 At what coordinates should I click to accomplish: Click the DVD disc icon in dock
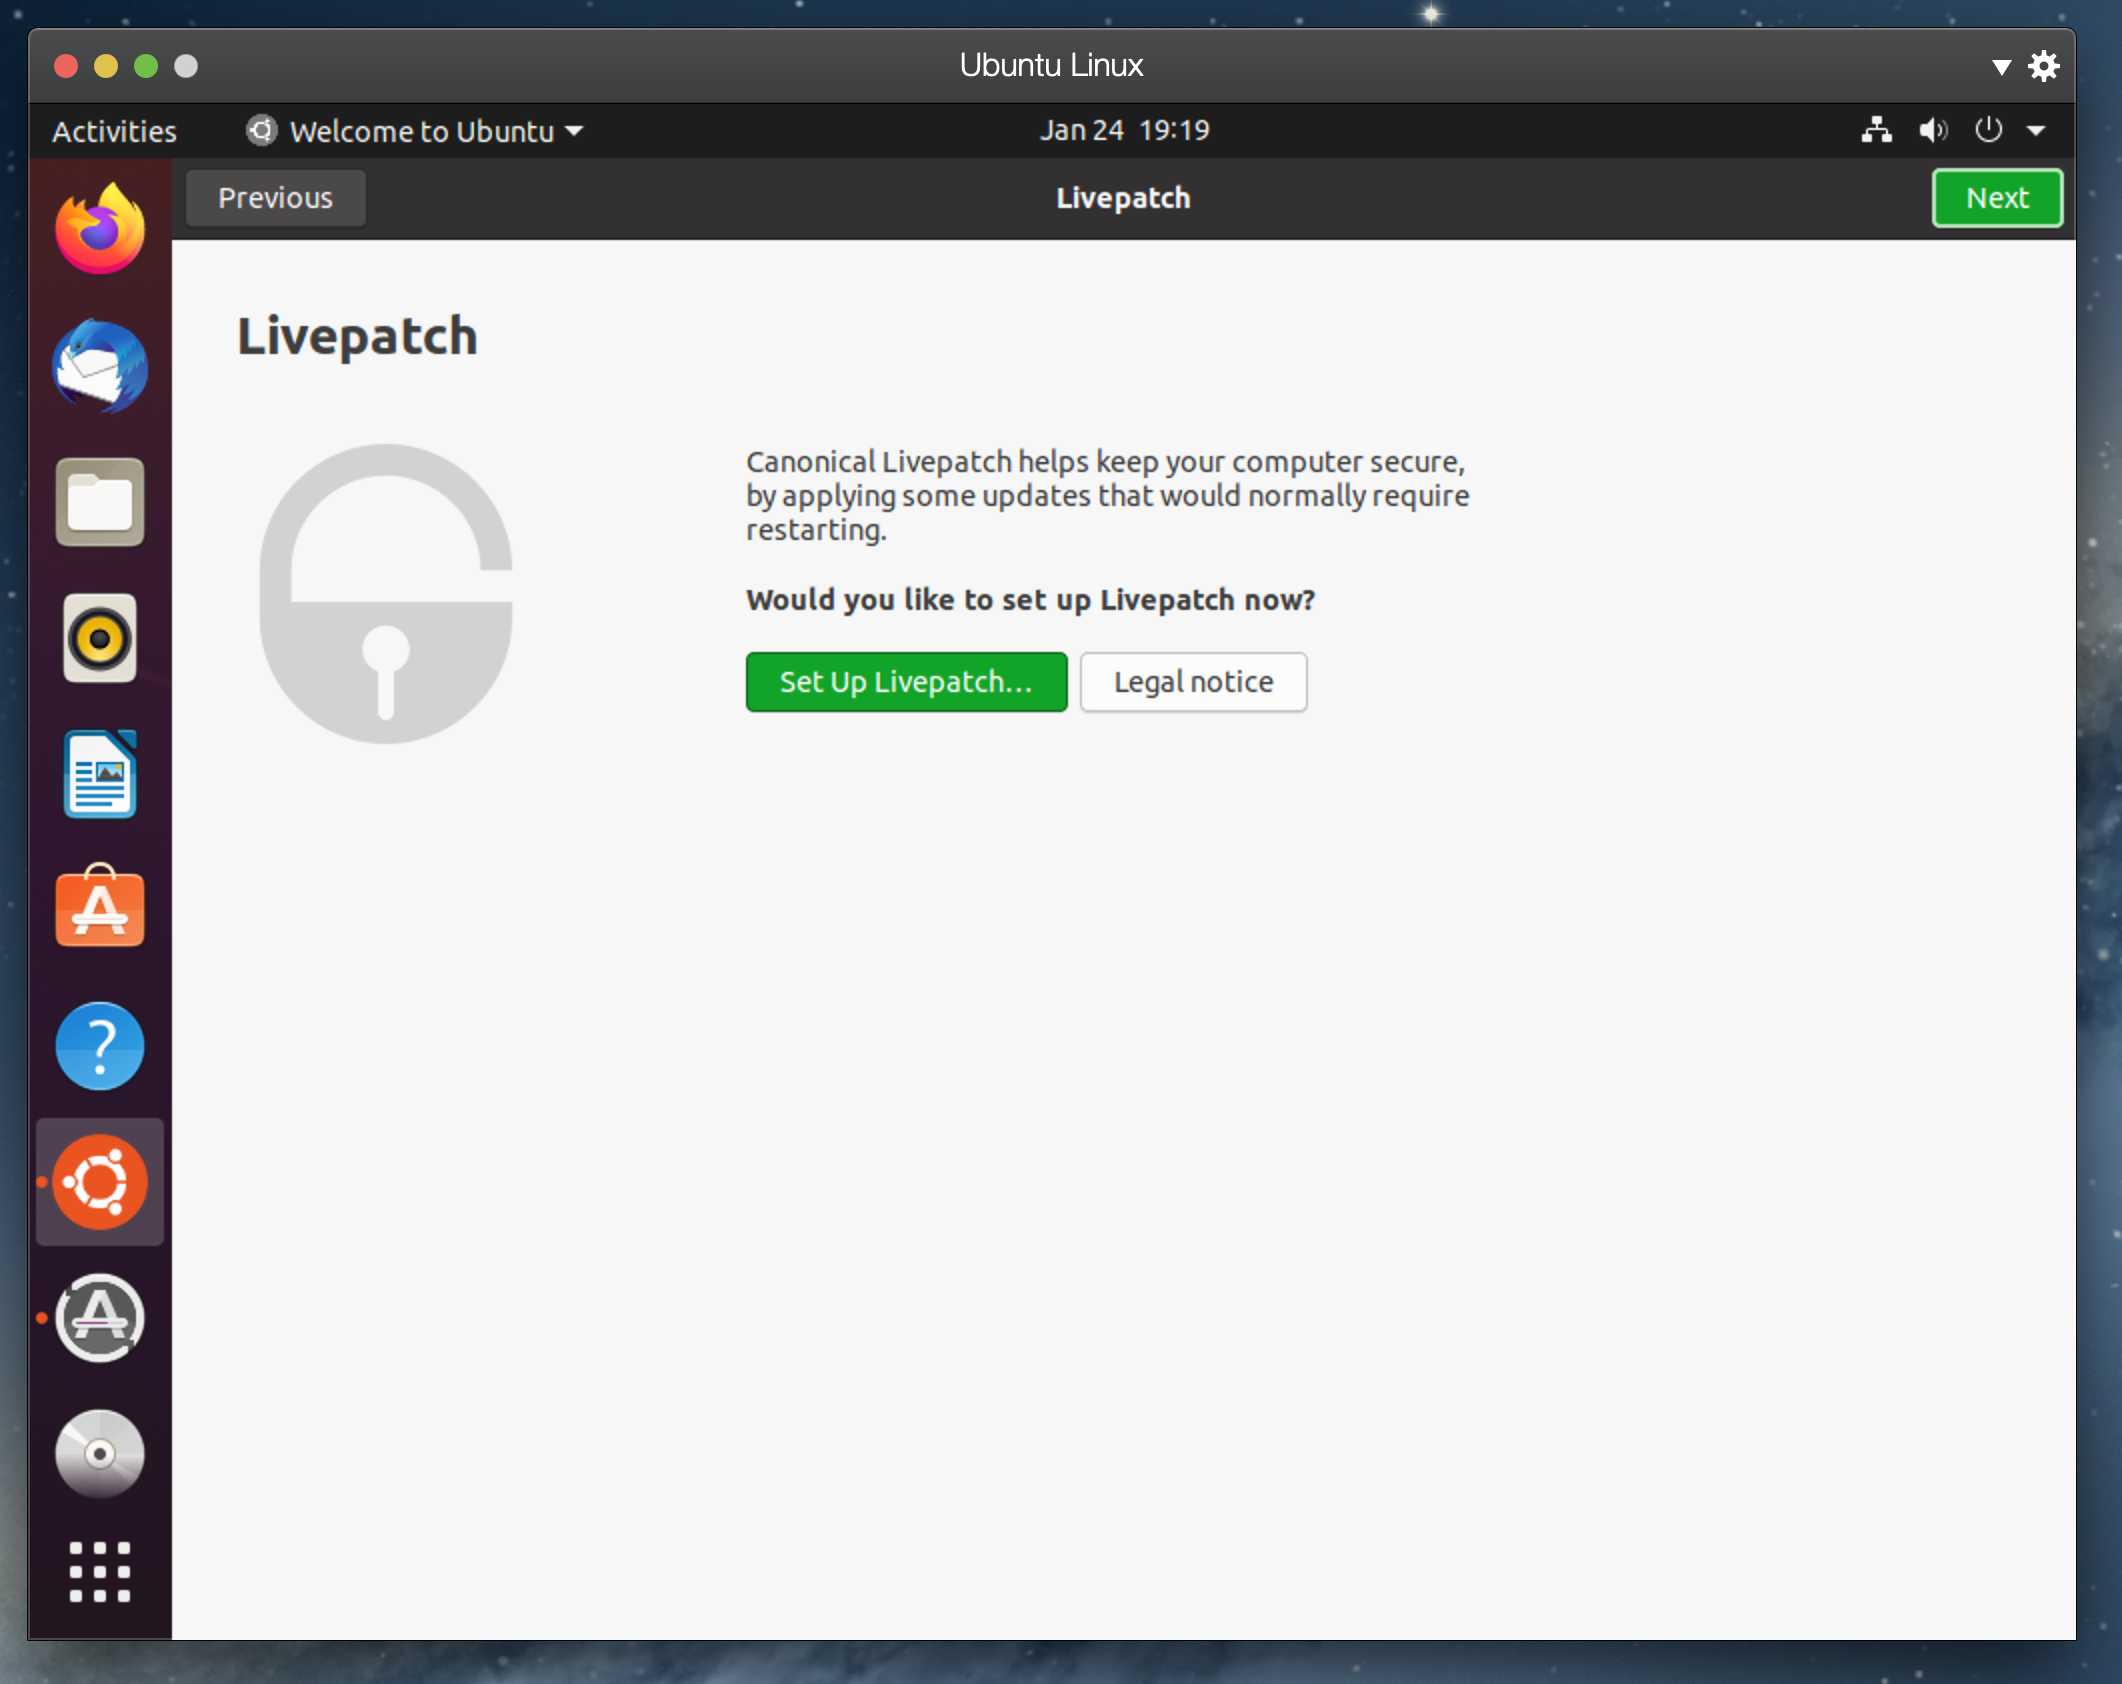(99, 1453)
